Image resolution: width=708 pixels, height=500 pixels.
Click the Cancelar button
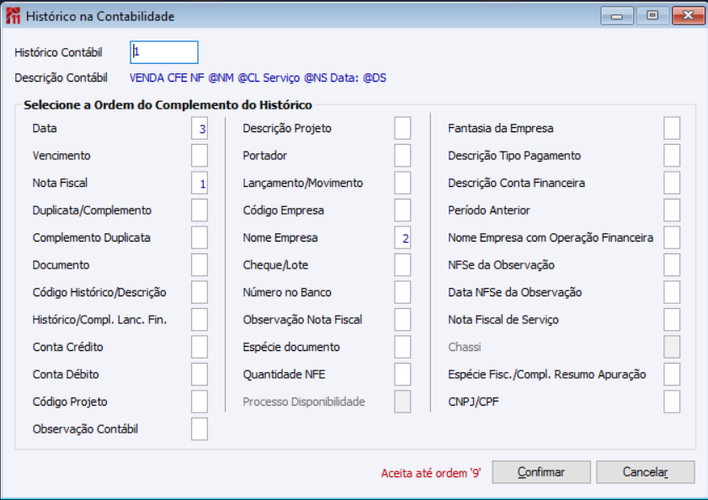(x=645, y=472)
